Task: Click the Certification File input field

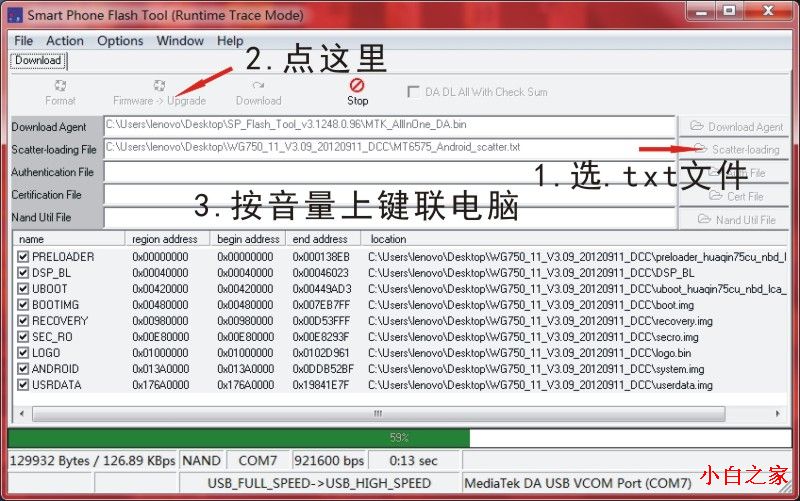Action: [389, 195]
